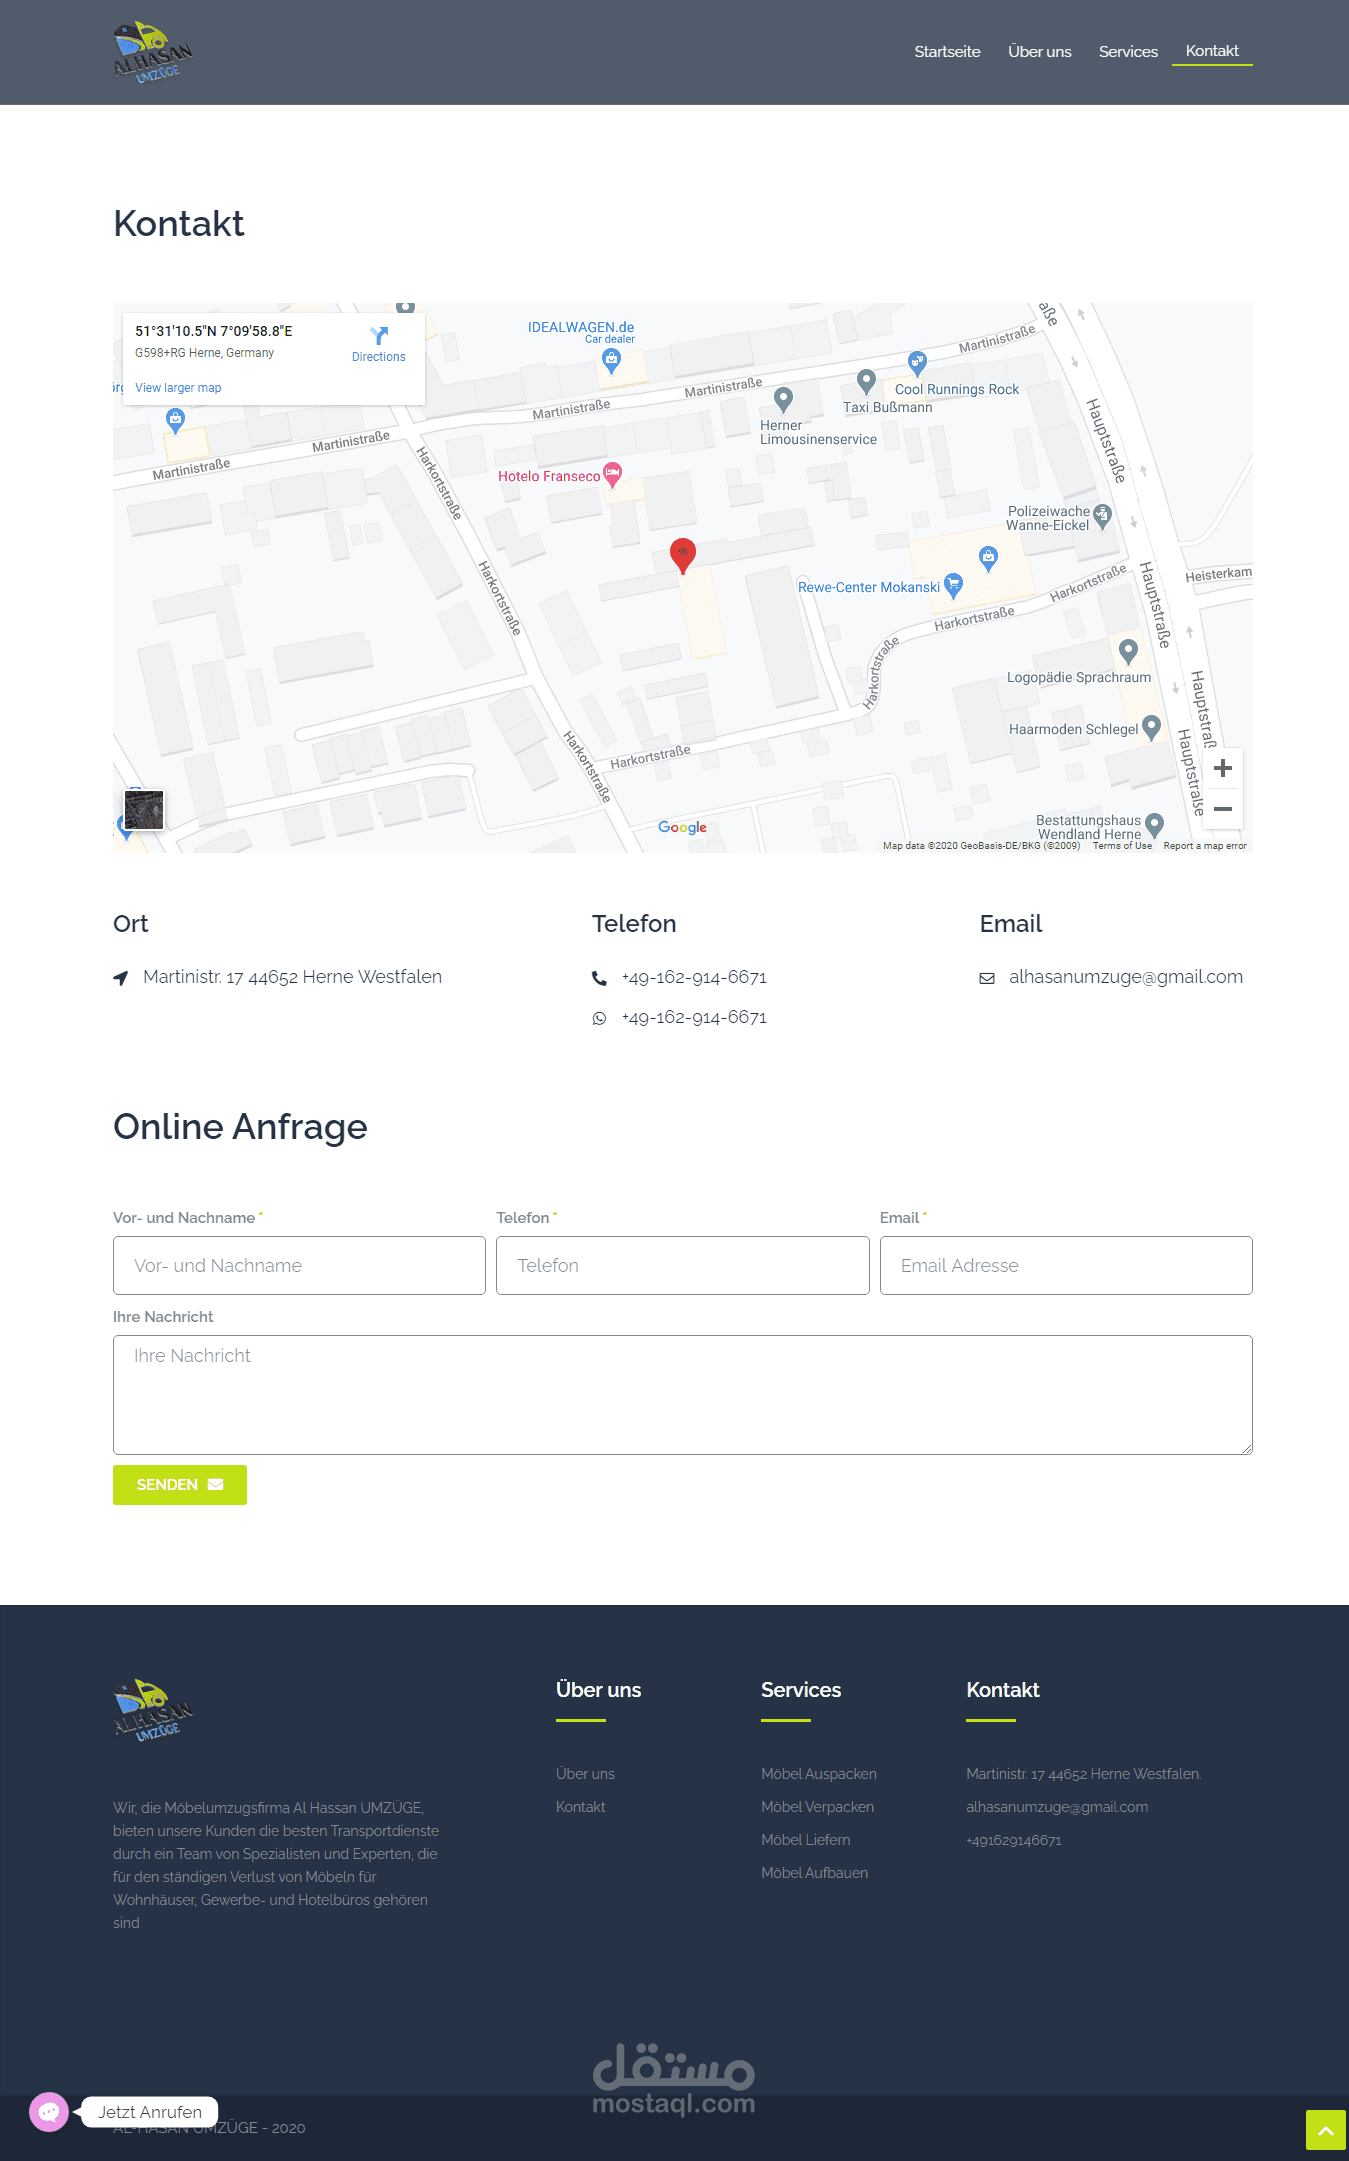Switch to satellite view thumbnail
1349x2161 pixels.
(144, 810)
